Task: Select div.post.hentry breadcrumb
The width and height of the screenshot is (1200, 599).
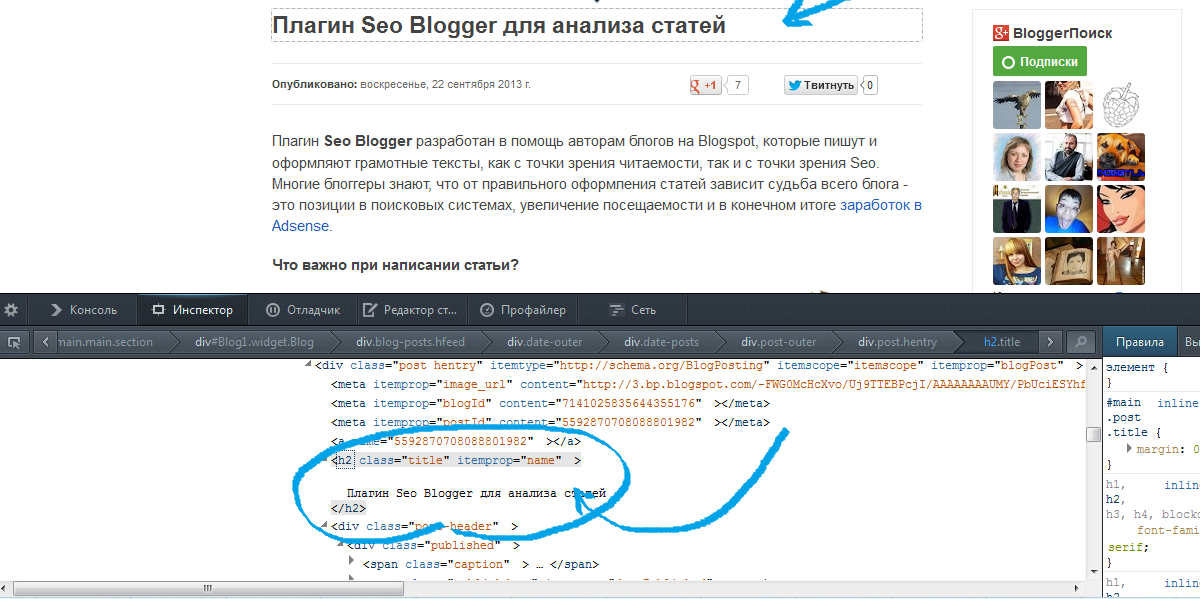Action: pyautogui.click(x=898, y=342)
